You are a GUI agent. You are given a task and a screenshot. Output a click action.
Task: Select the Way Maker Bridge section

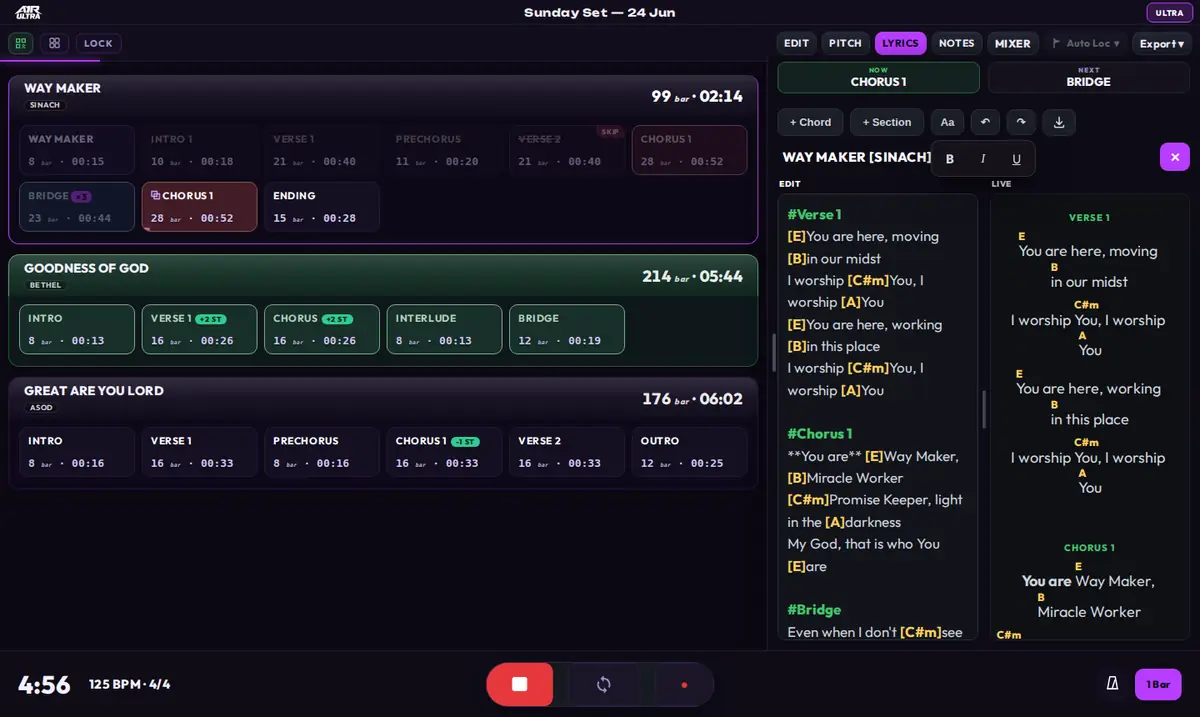(77, 207)
